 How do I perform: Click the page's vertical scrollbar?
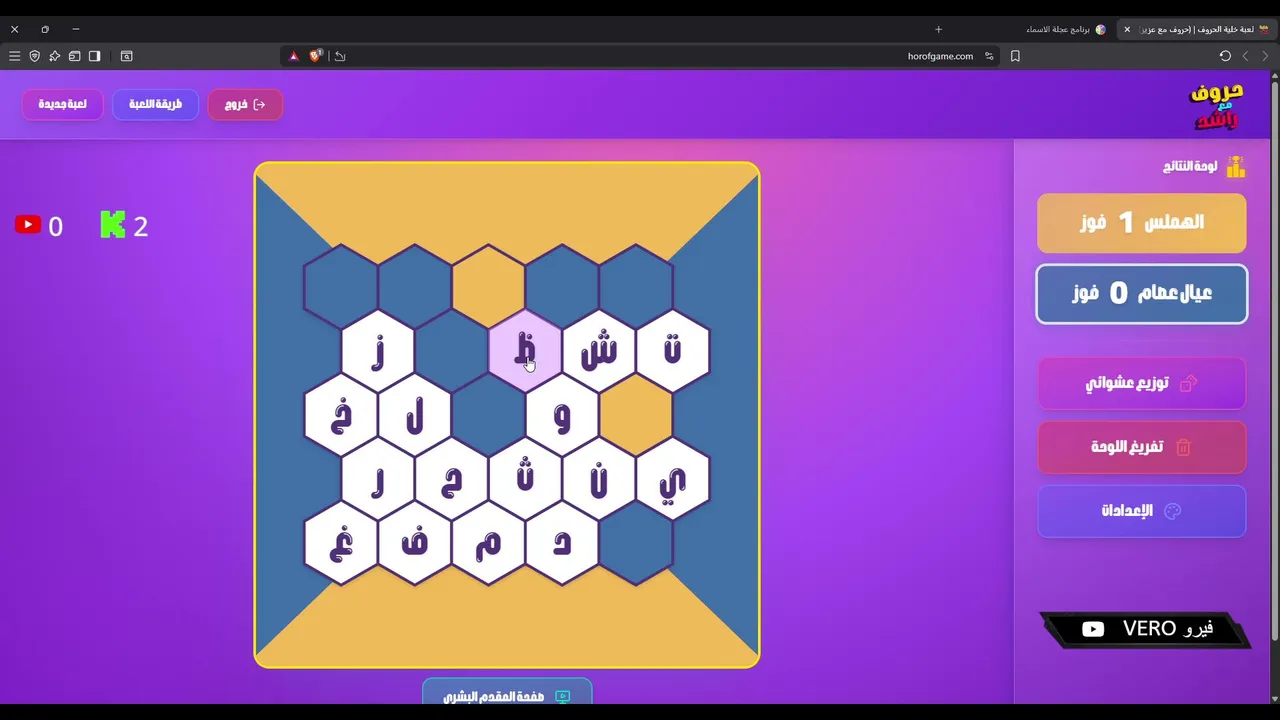1275,360
